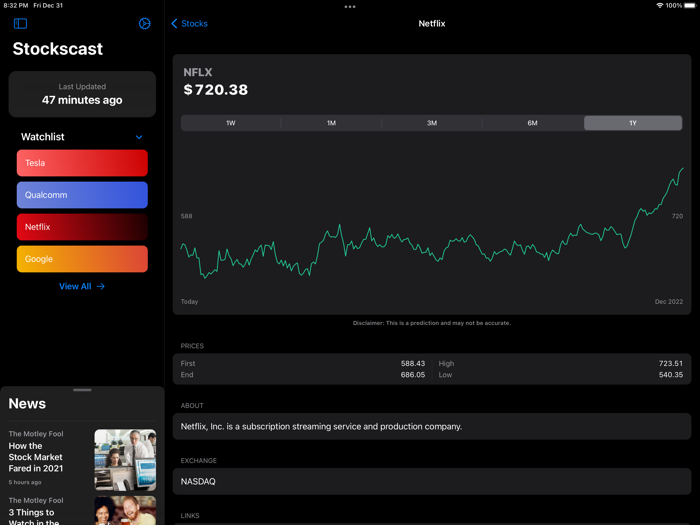Open the circular refresh icon in sidebar
The height and width of the screenshot is (525, 700).
144,23
